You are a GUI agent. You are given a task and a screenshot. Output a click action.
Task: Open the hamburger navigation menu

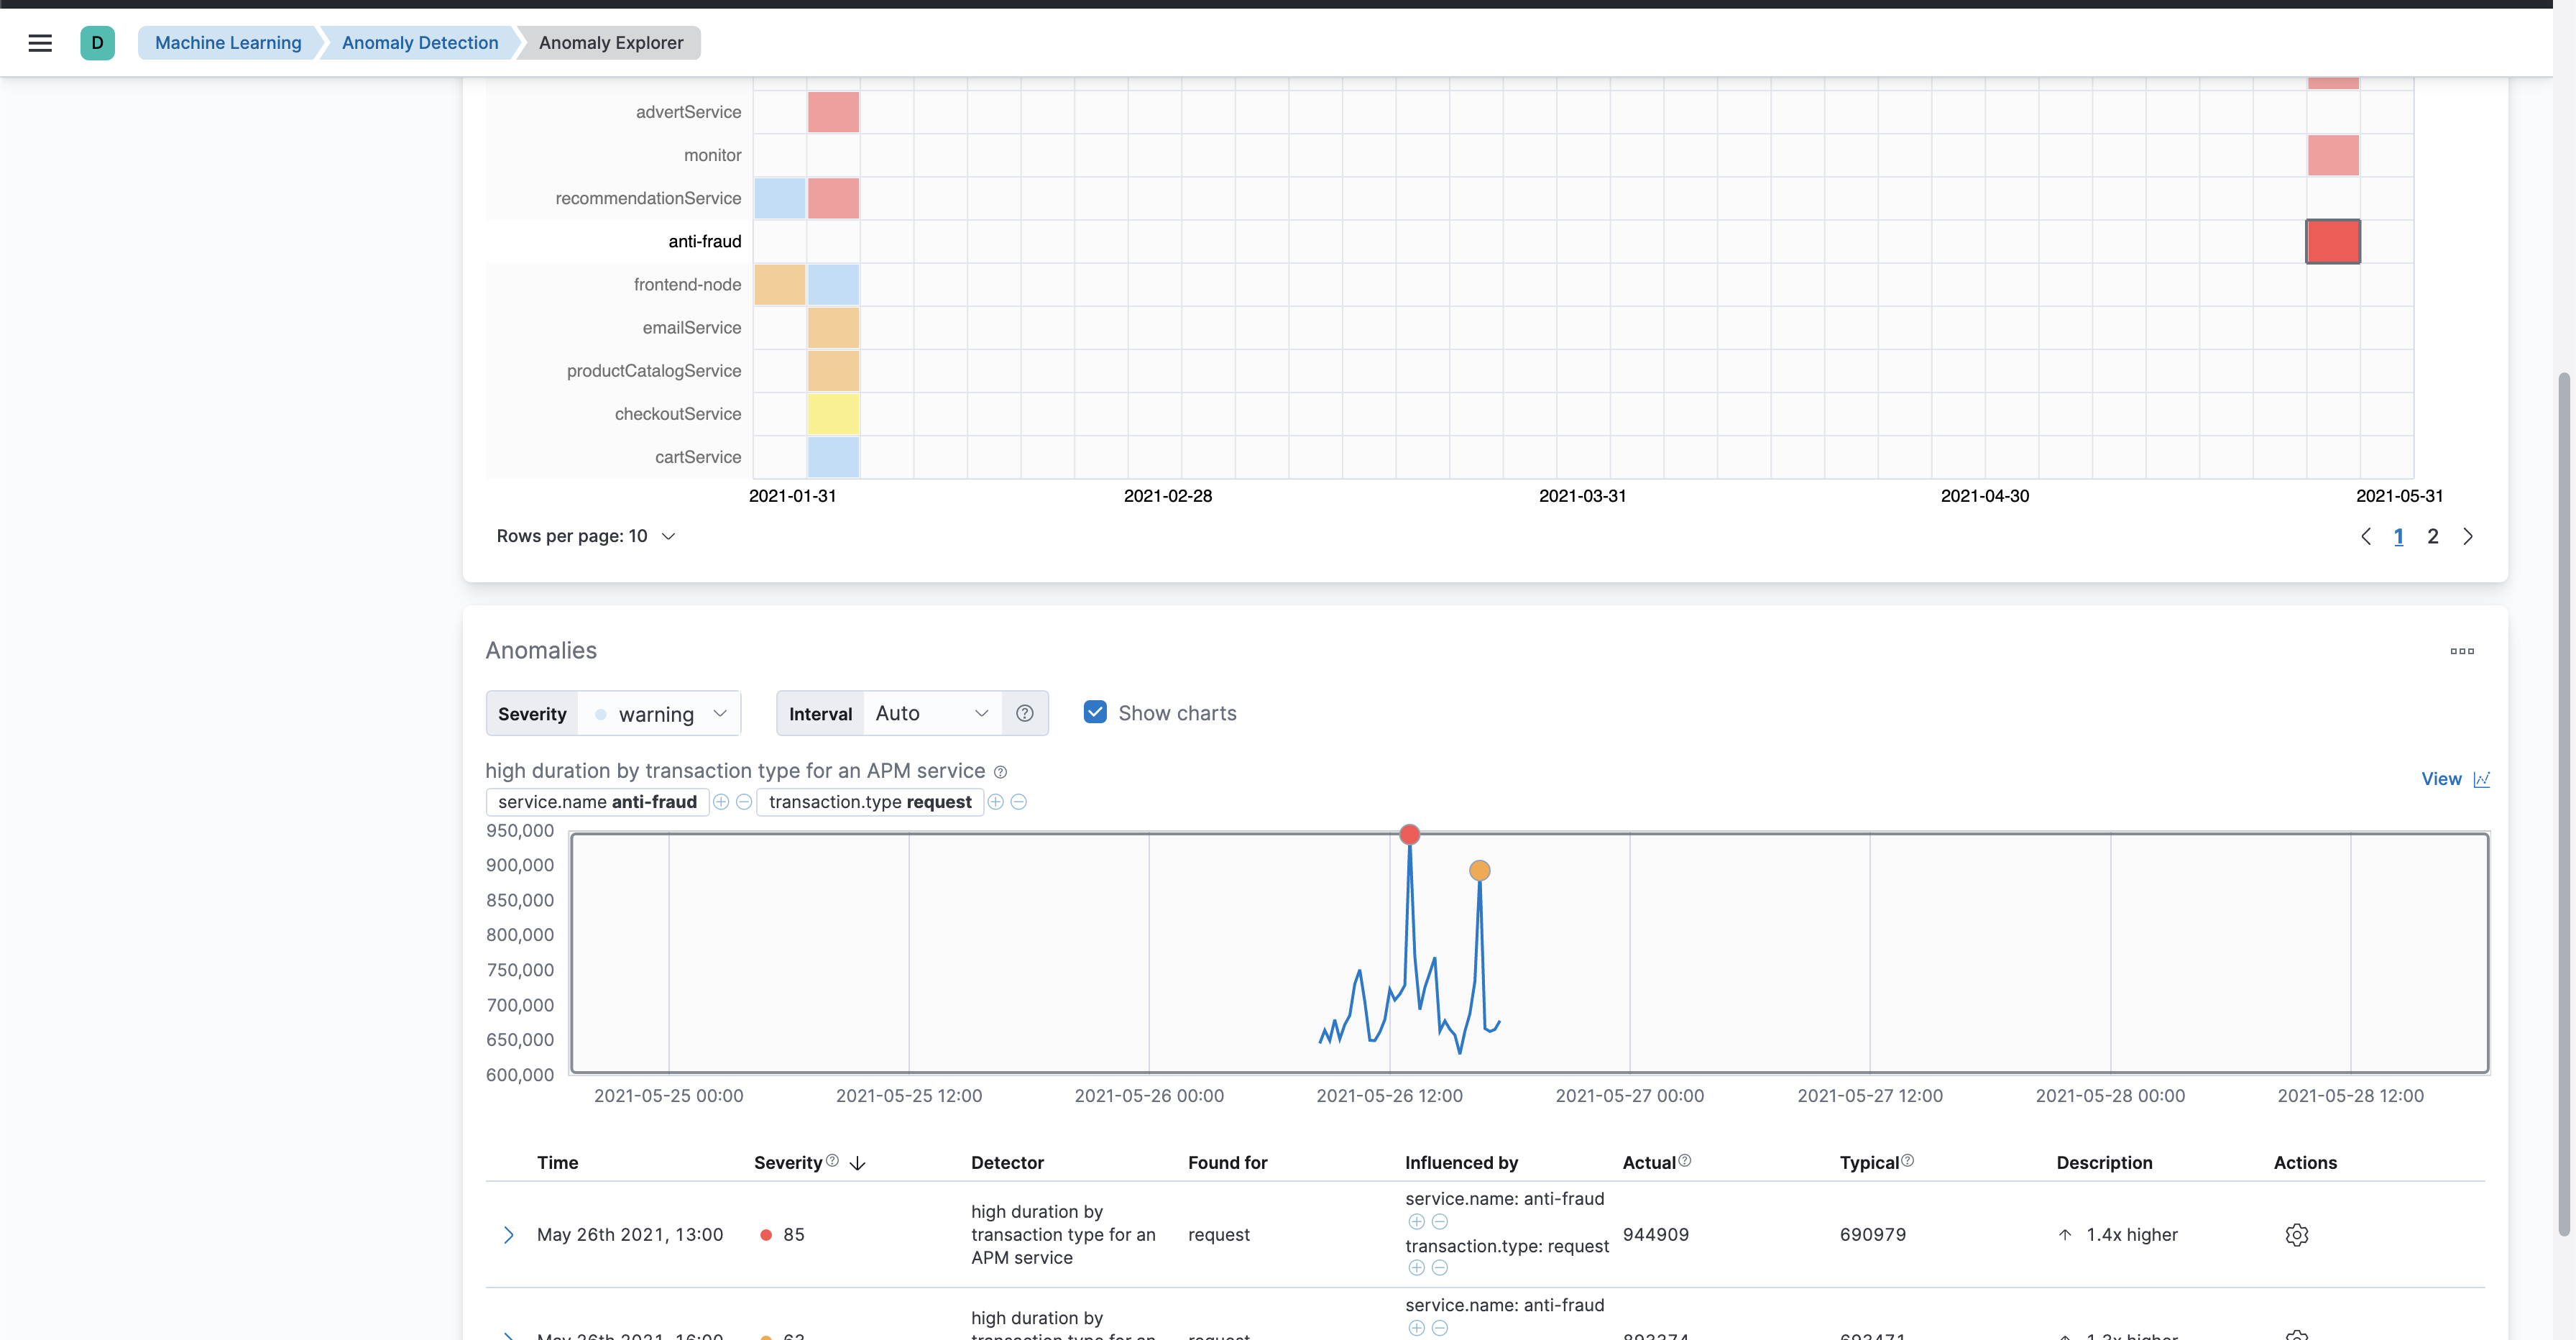click(40, 43)
